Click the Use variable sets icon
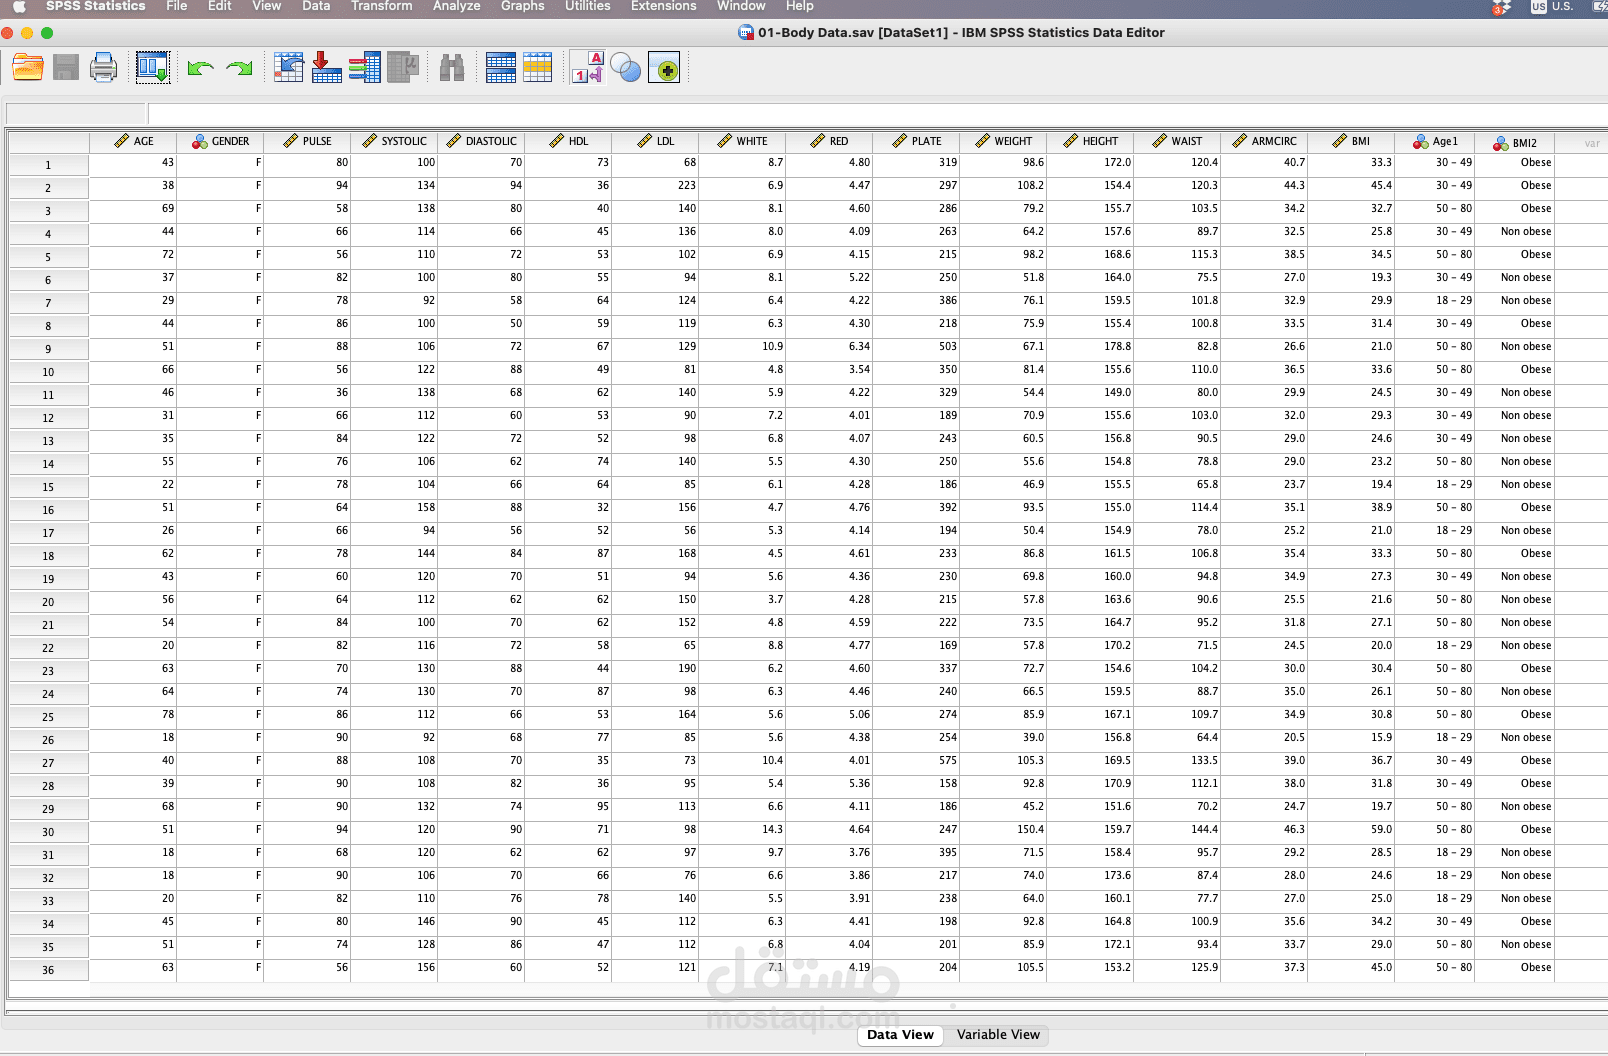The height and width of the screenshot is (1056, 1608). pyautogui.click(x=626, y=68)
